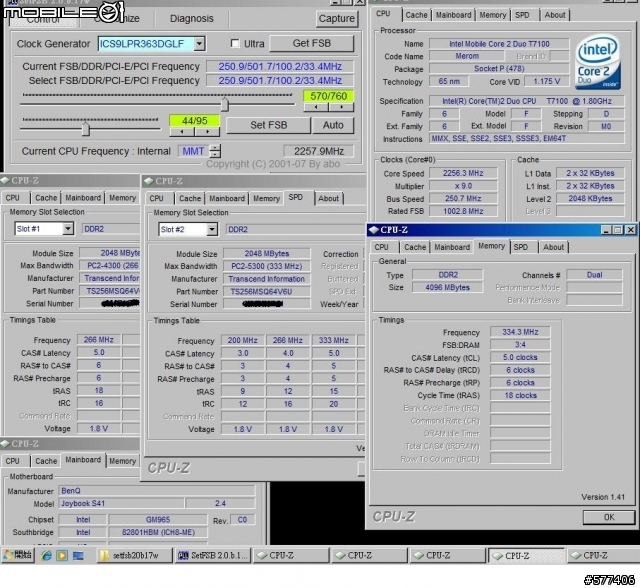Launch the media player quick launch icon
This screenshot has width=640, height=588.
(62, 555)
